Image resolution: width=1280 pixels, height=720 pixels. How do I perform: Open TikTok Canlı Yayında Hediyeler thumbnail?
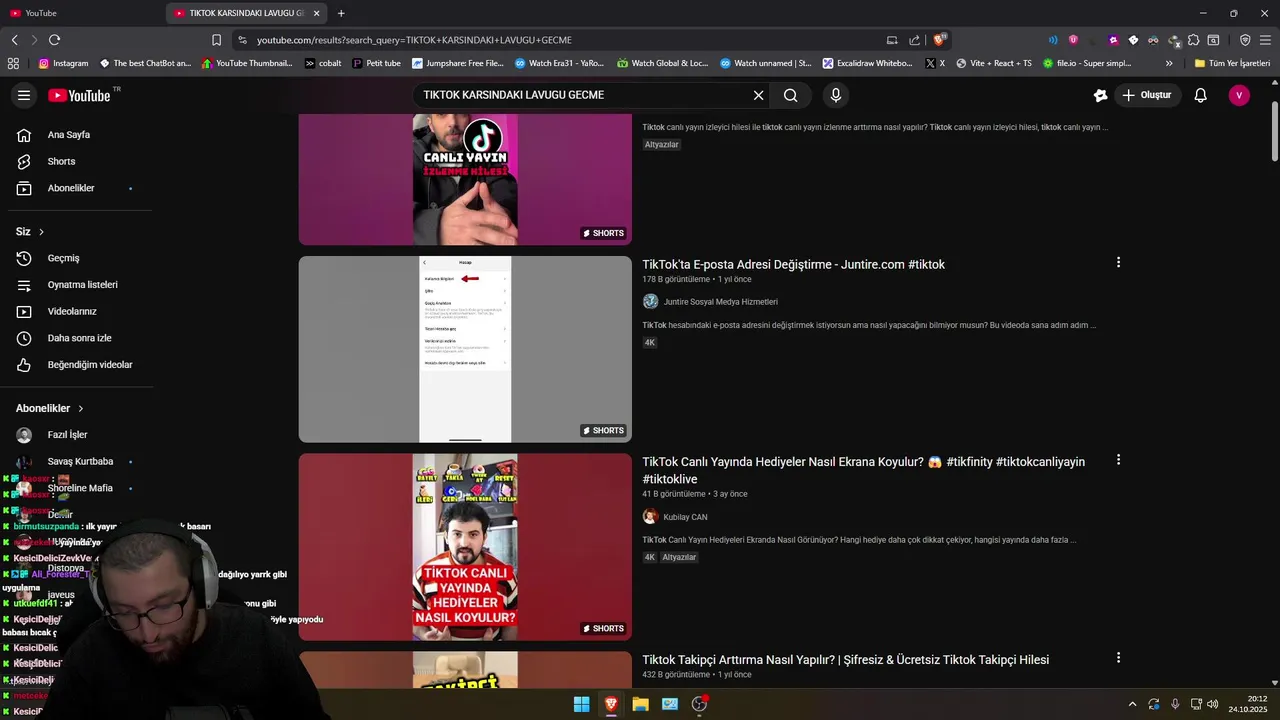pyautogui.click(x=465, y=547)
